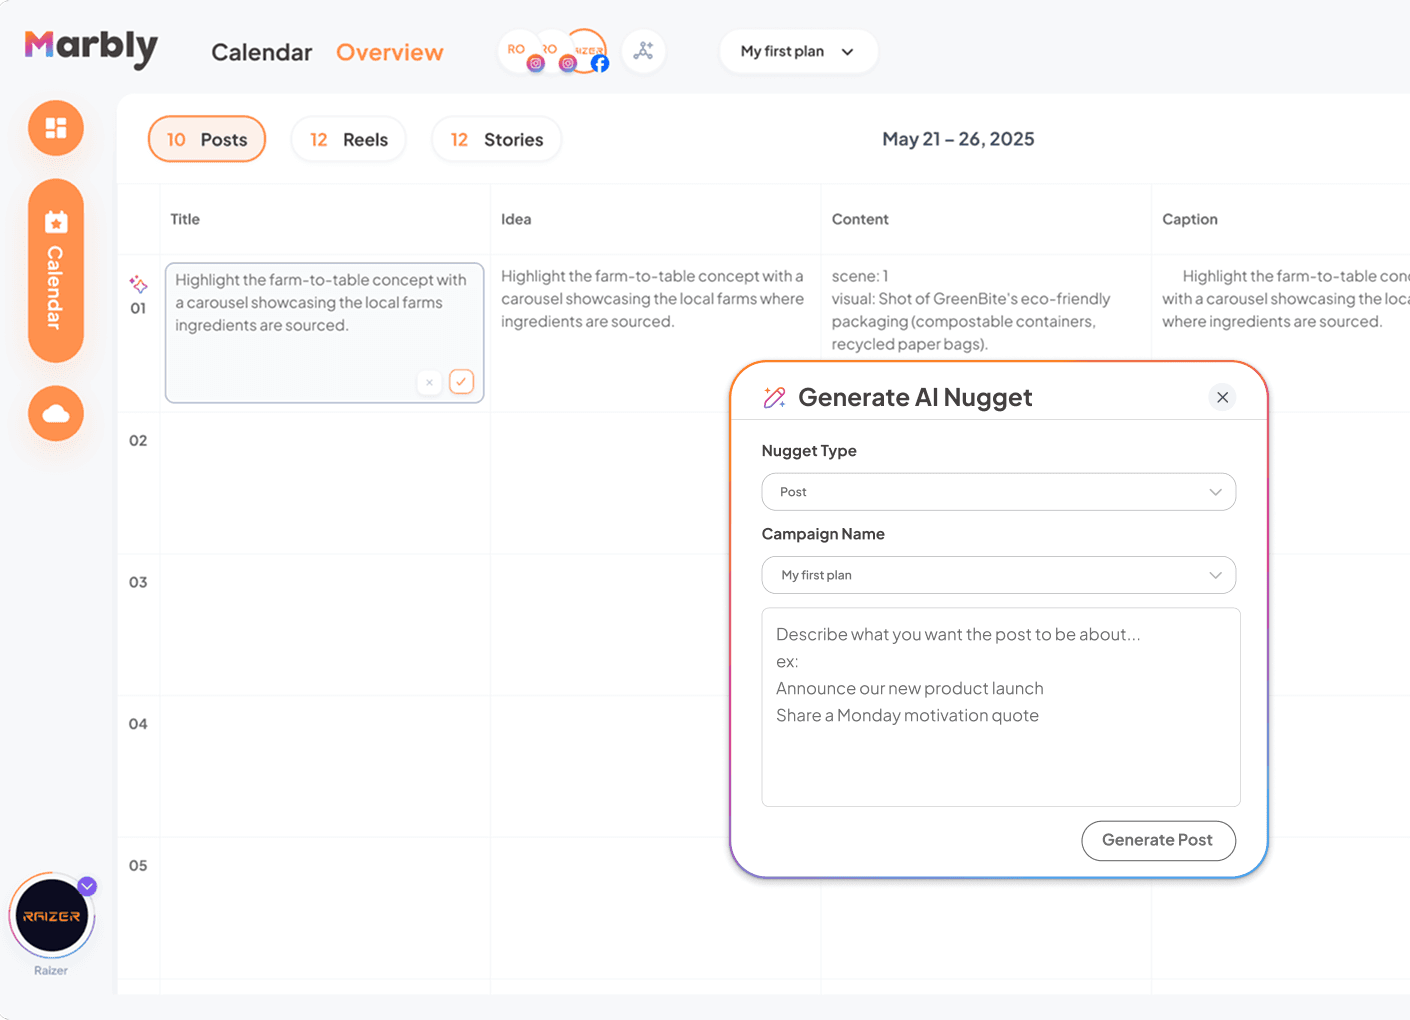This screenshot has height=1020, width=1410.
Task: Select the Calendar icon in left sidebar
Action: (x=55, y=222)
